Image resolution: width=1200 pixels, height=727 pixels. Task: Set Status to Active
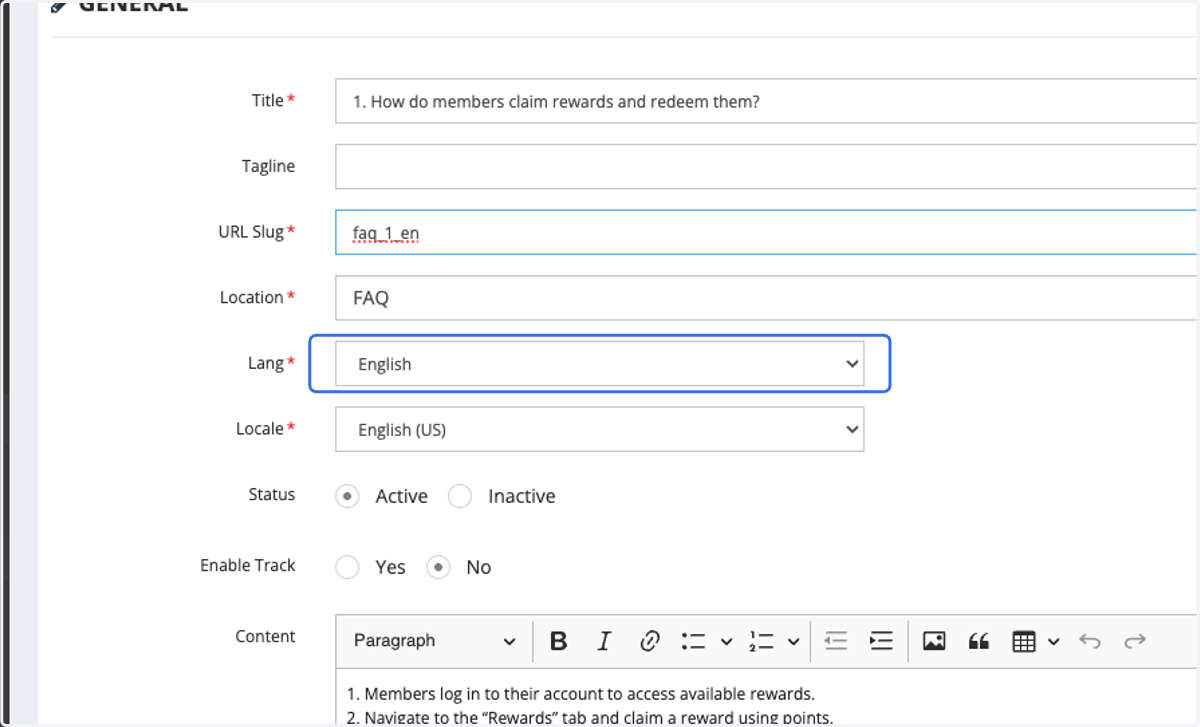(x=347, y=496)
